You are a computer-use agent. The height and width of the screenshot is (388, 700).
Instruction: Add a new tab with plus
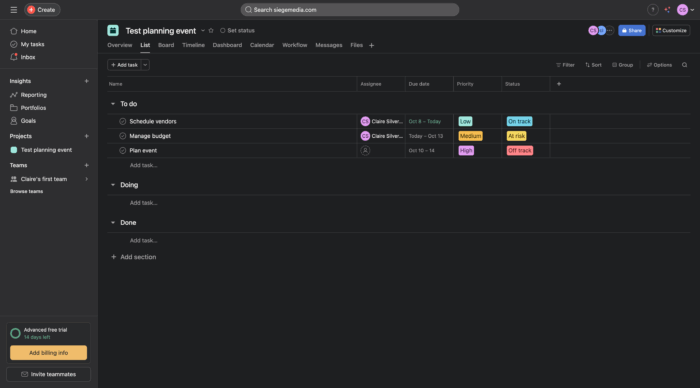(371, 46)
